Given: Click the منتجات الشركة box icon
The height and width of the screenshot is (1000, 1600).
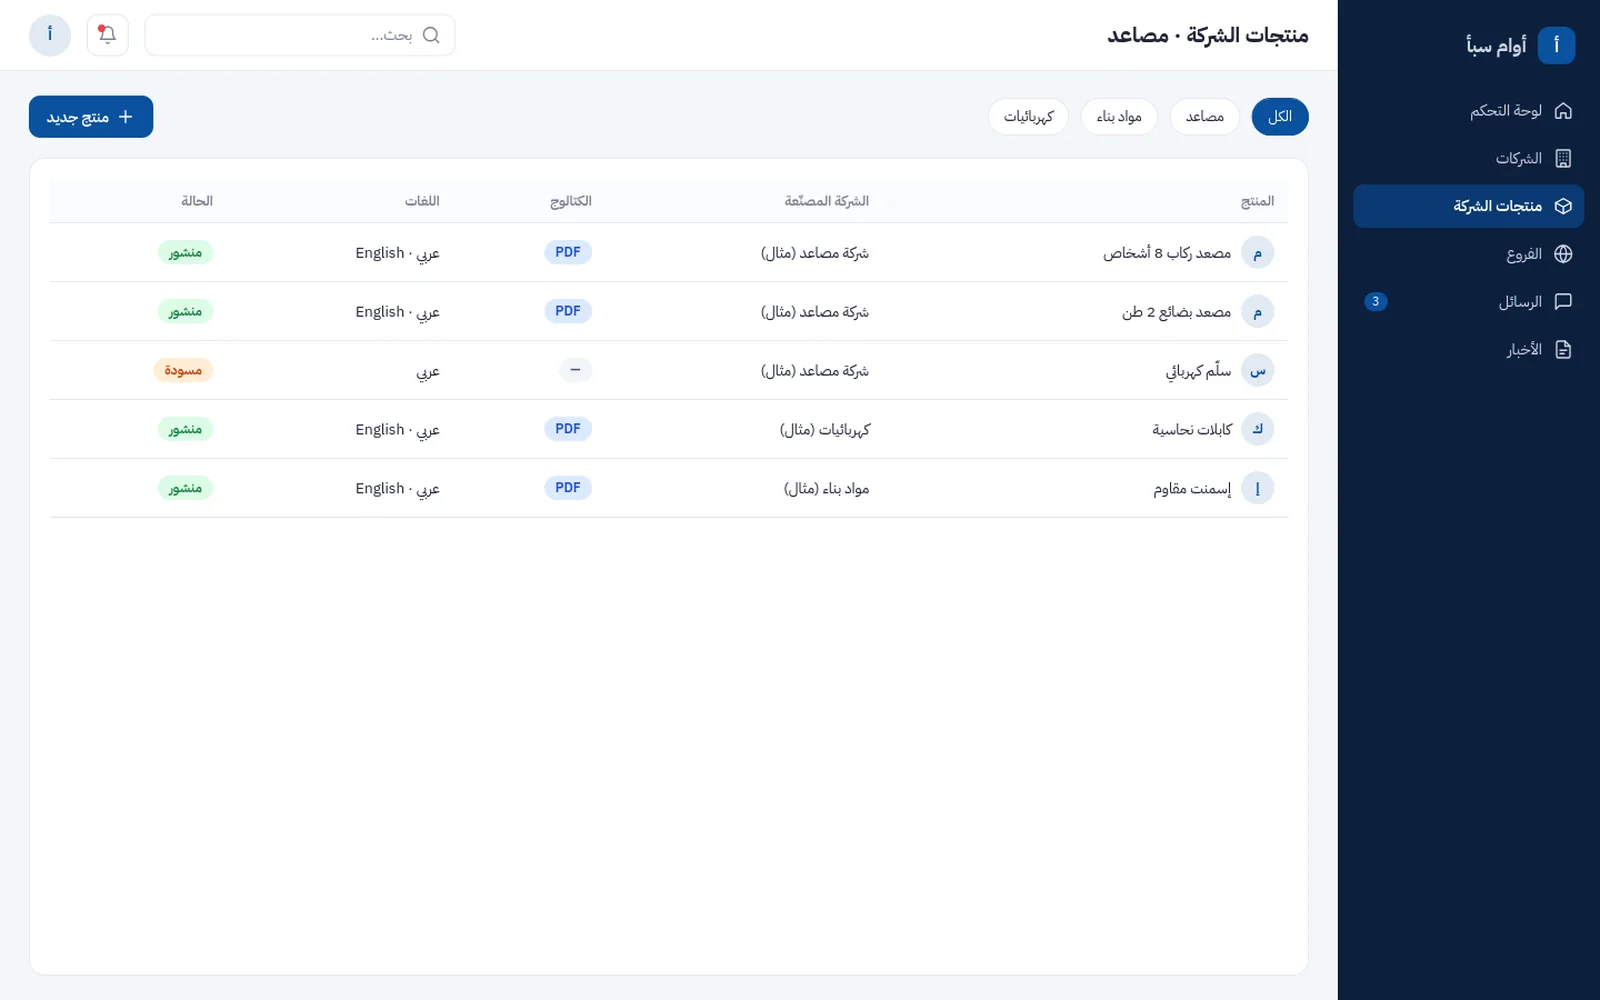Looking at the screenshot, I should coord(1563,206).
